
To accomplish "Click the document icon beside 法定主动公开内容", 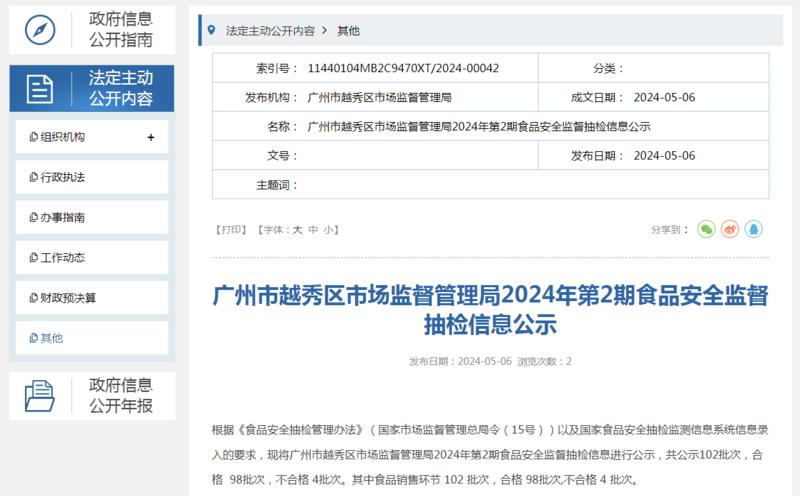I will click(40, 89).
